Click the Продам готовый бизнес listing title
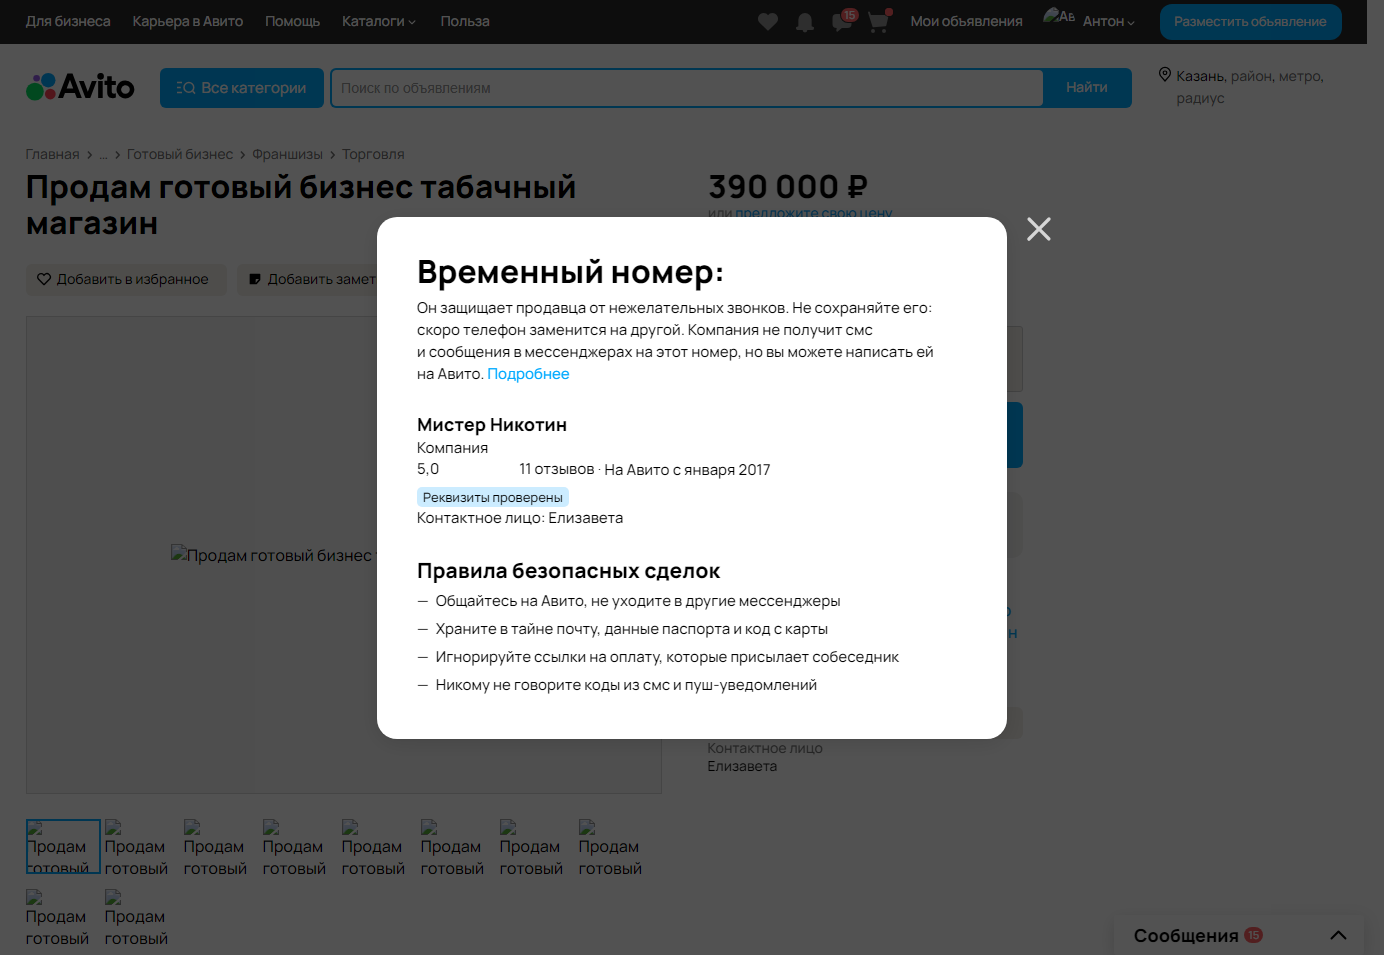The width and height of the screenshot is (1384, 955). click(x=301, y=205)
